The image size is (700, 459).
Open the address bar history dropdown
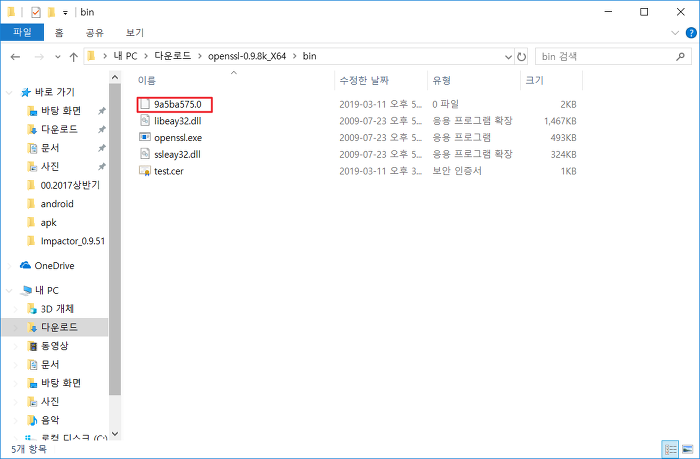pyautogui.click(x=508, y=57)
